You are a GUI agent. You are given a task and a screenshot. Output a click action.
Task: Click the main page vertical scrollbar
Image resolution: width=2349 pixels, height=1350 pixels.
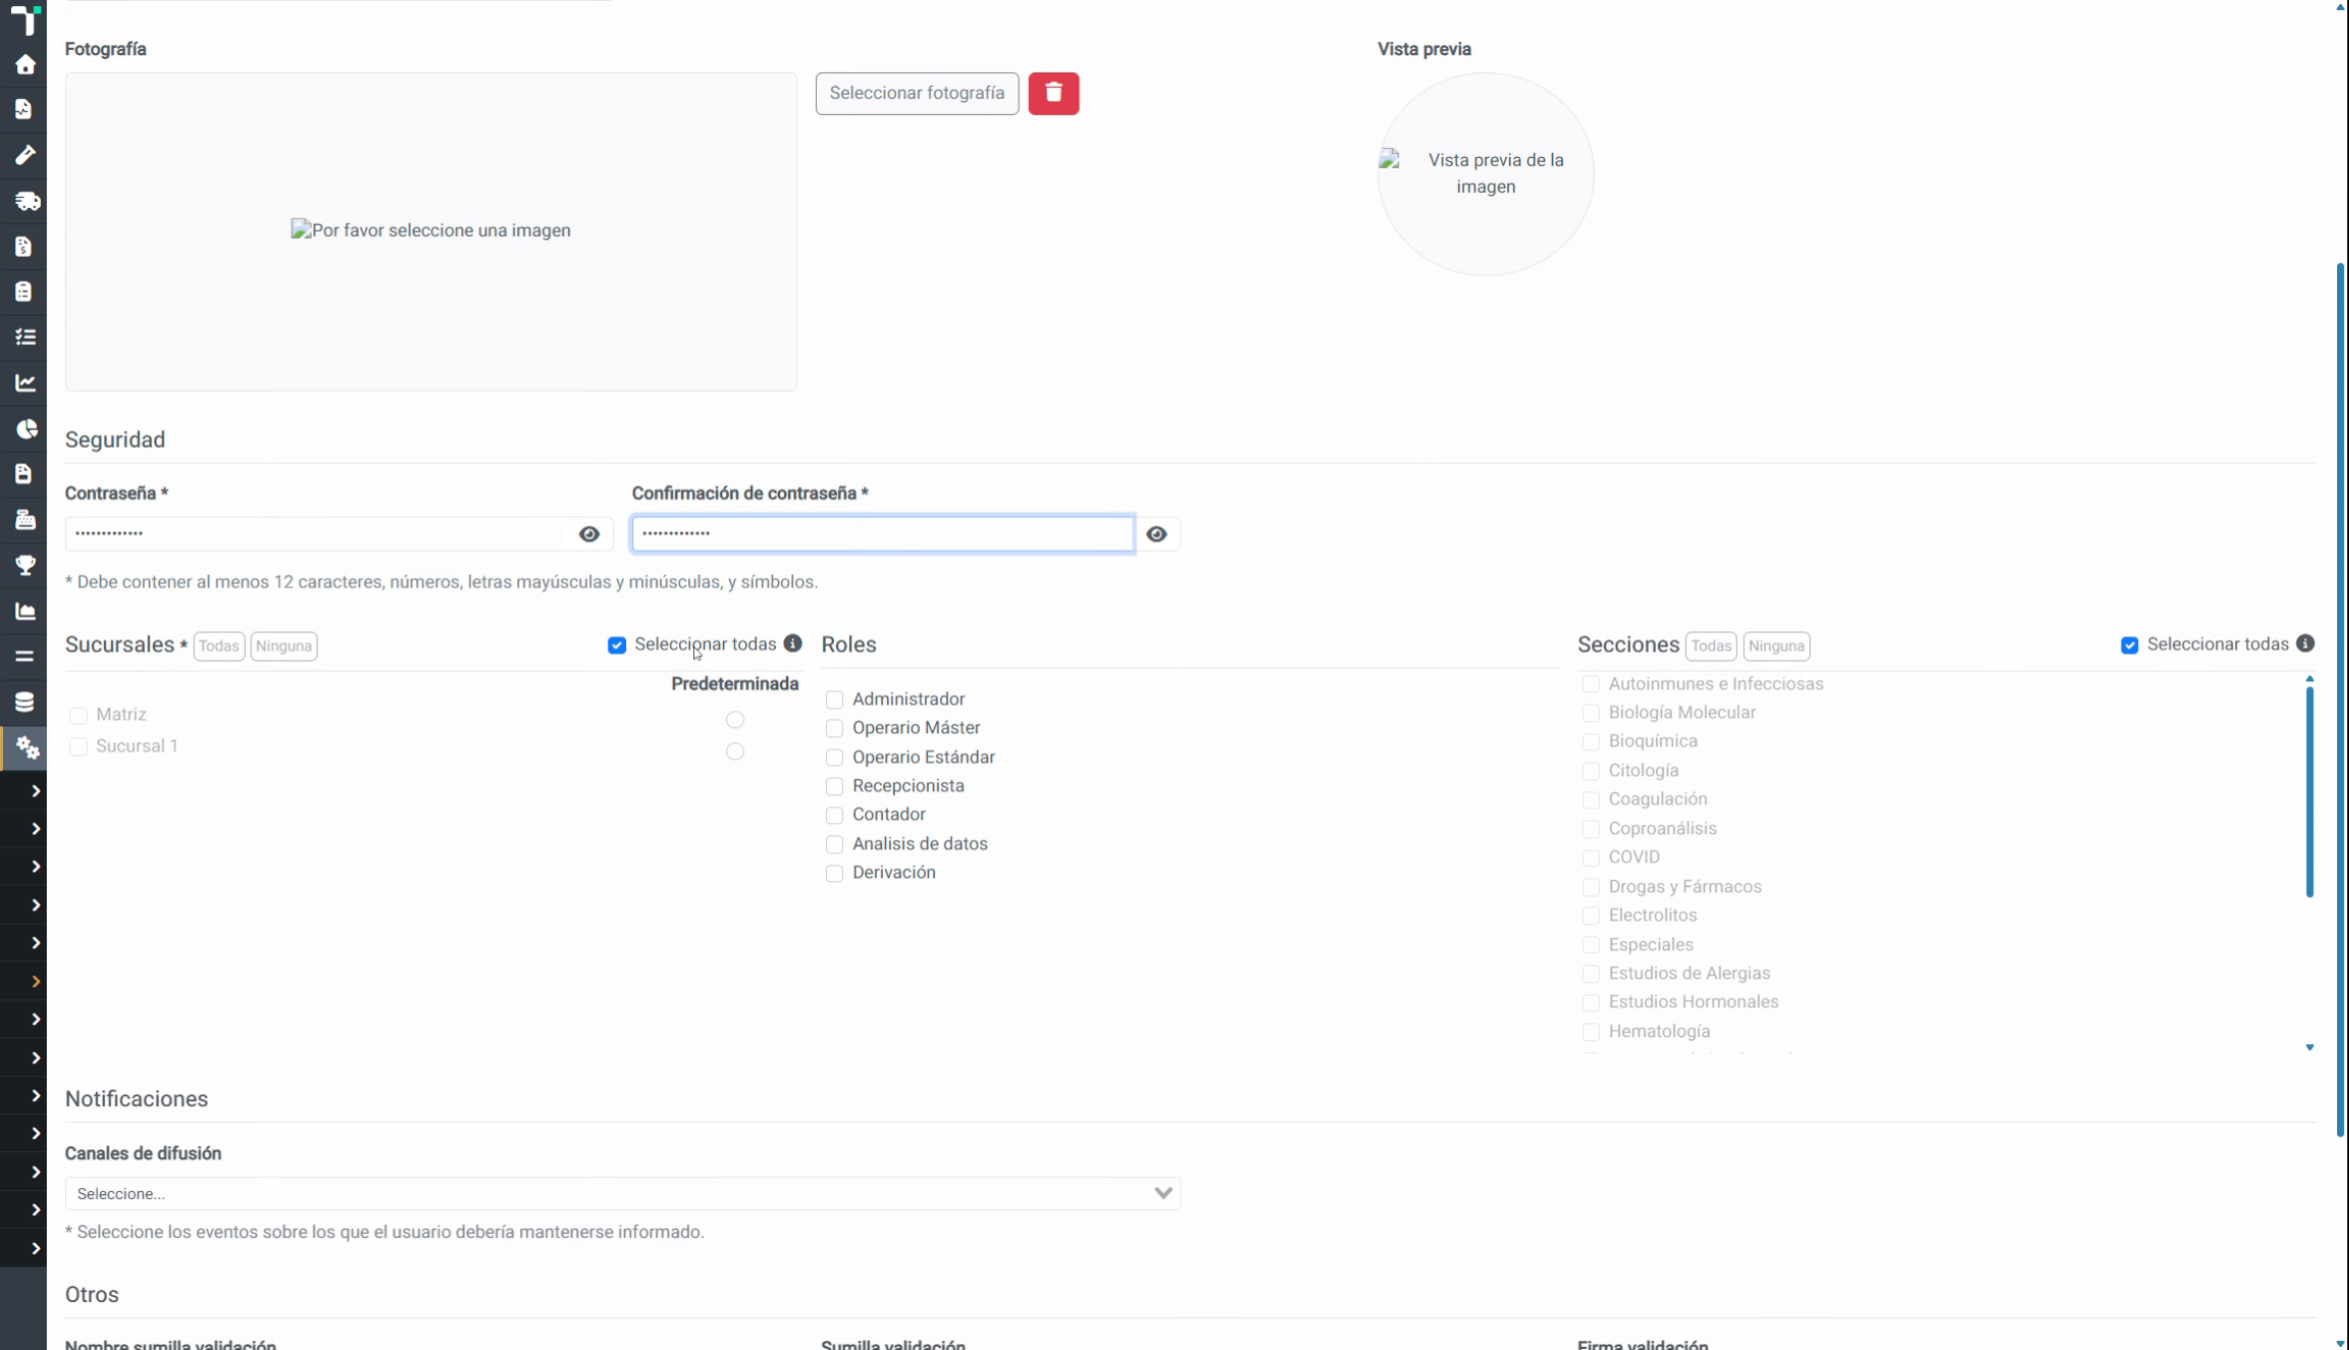coord(2340,700)
